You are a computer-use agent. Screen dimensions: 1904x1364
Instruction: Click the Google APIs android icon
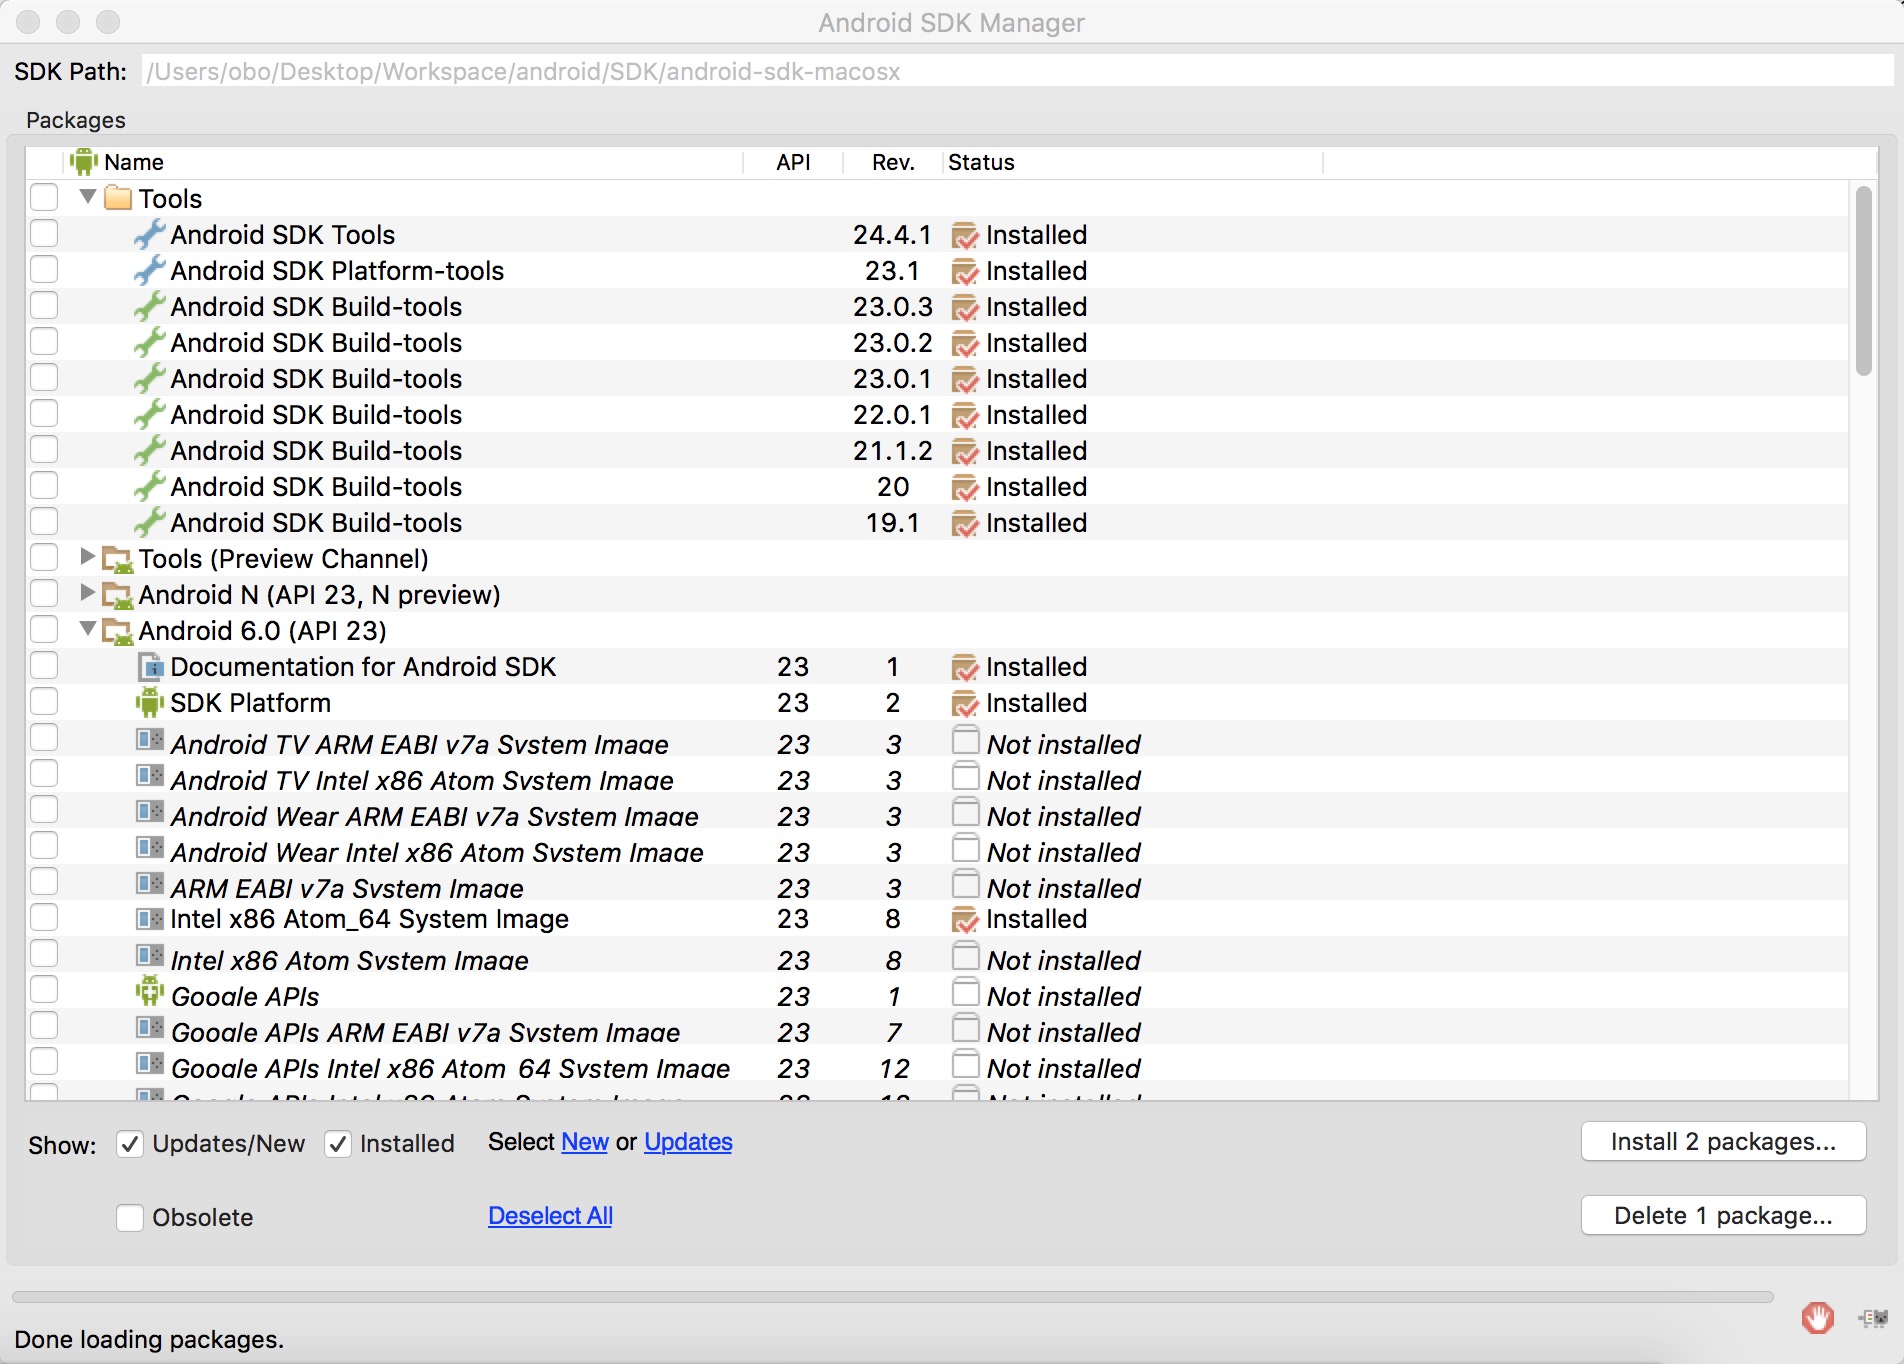click(x=150, y=991)
